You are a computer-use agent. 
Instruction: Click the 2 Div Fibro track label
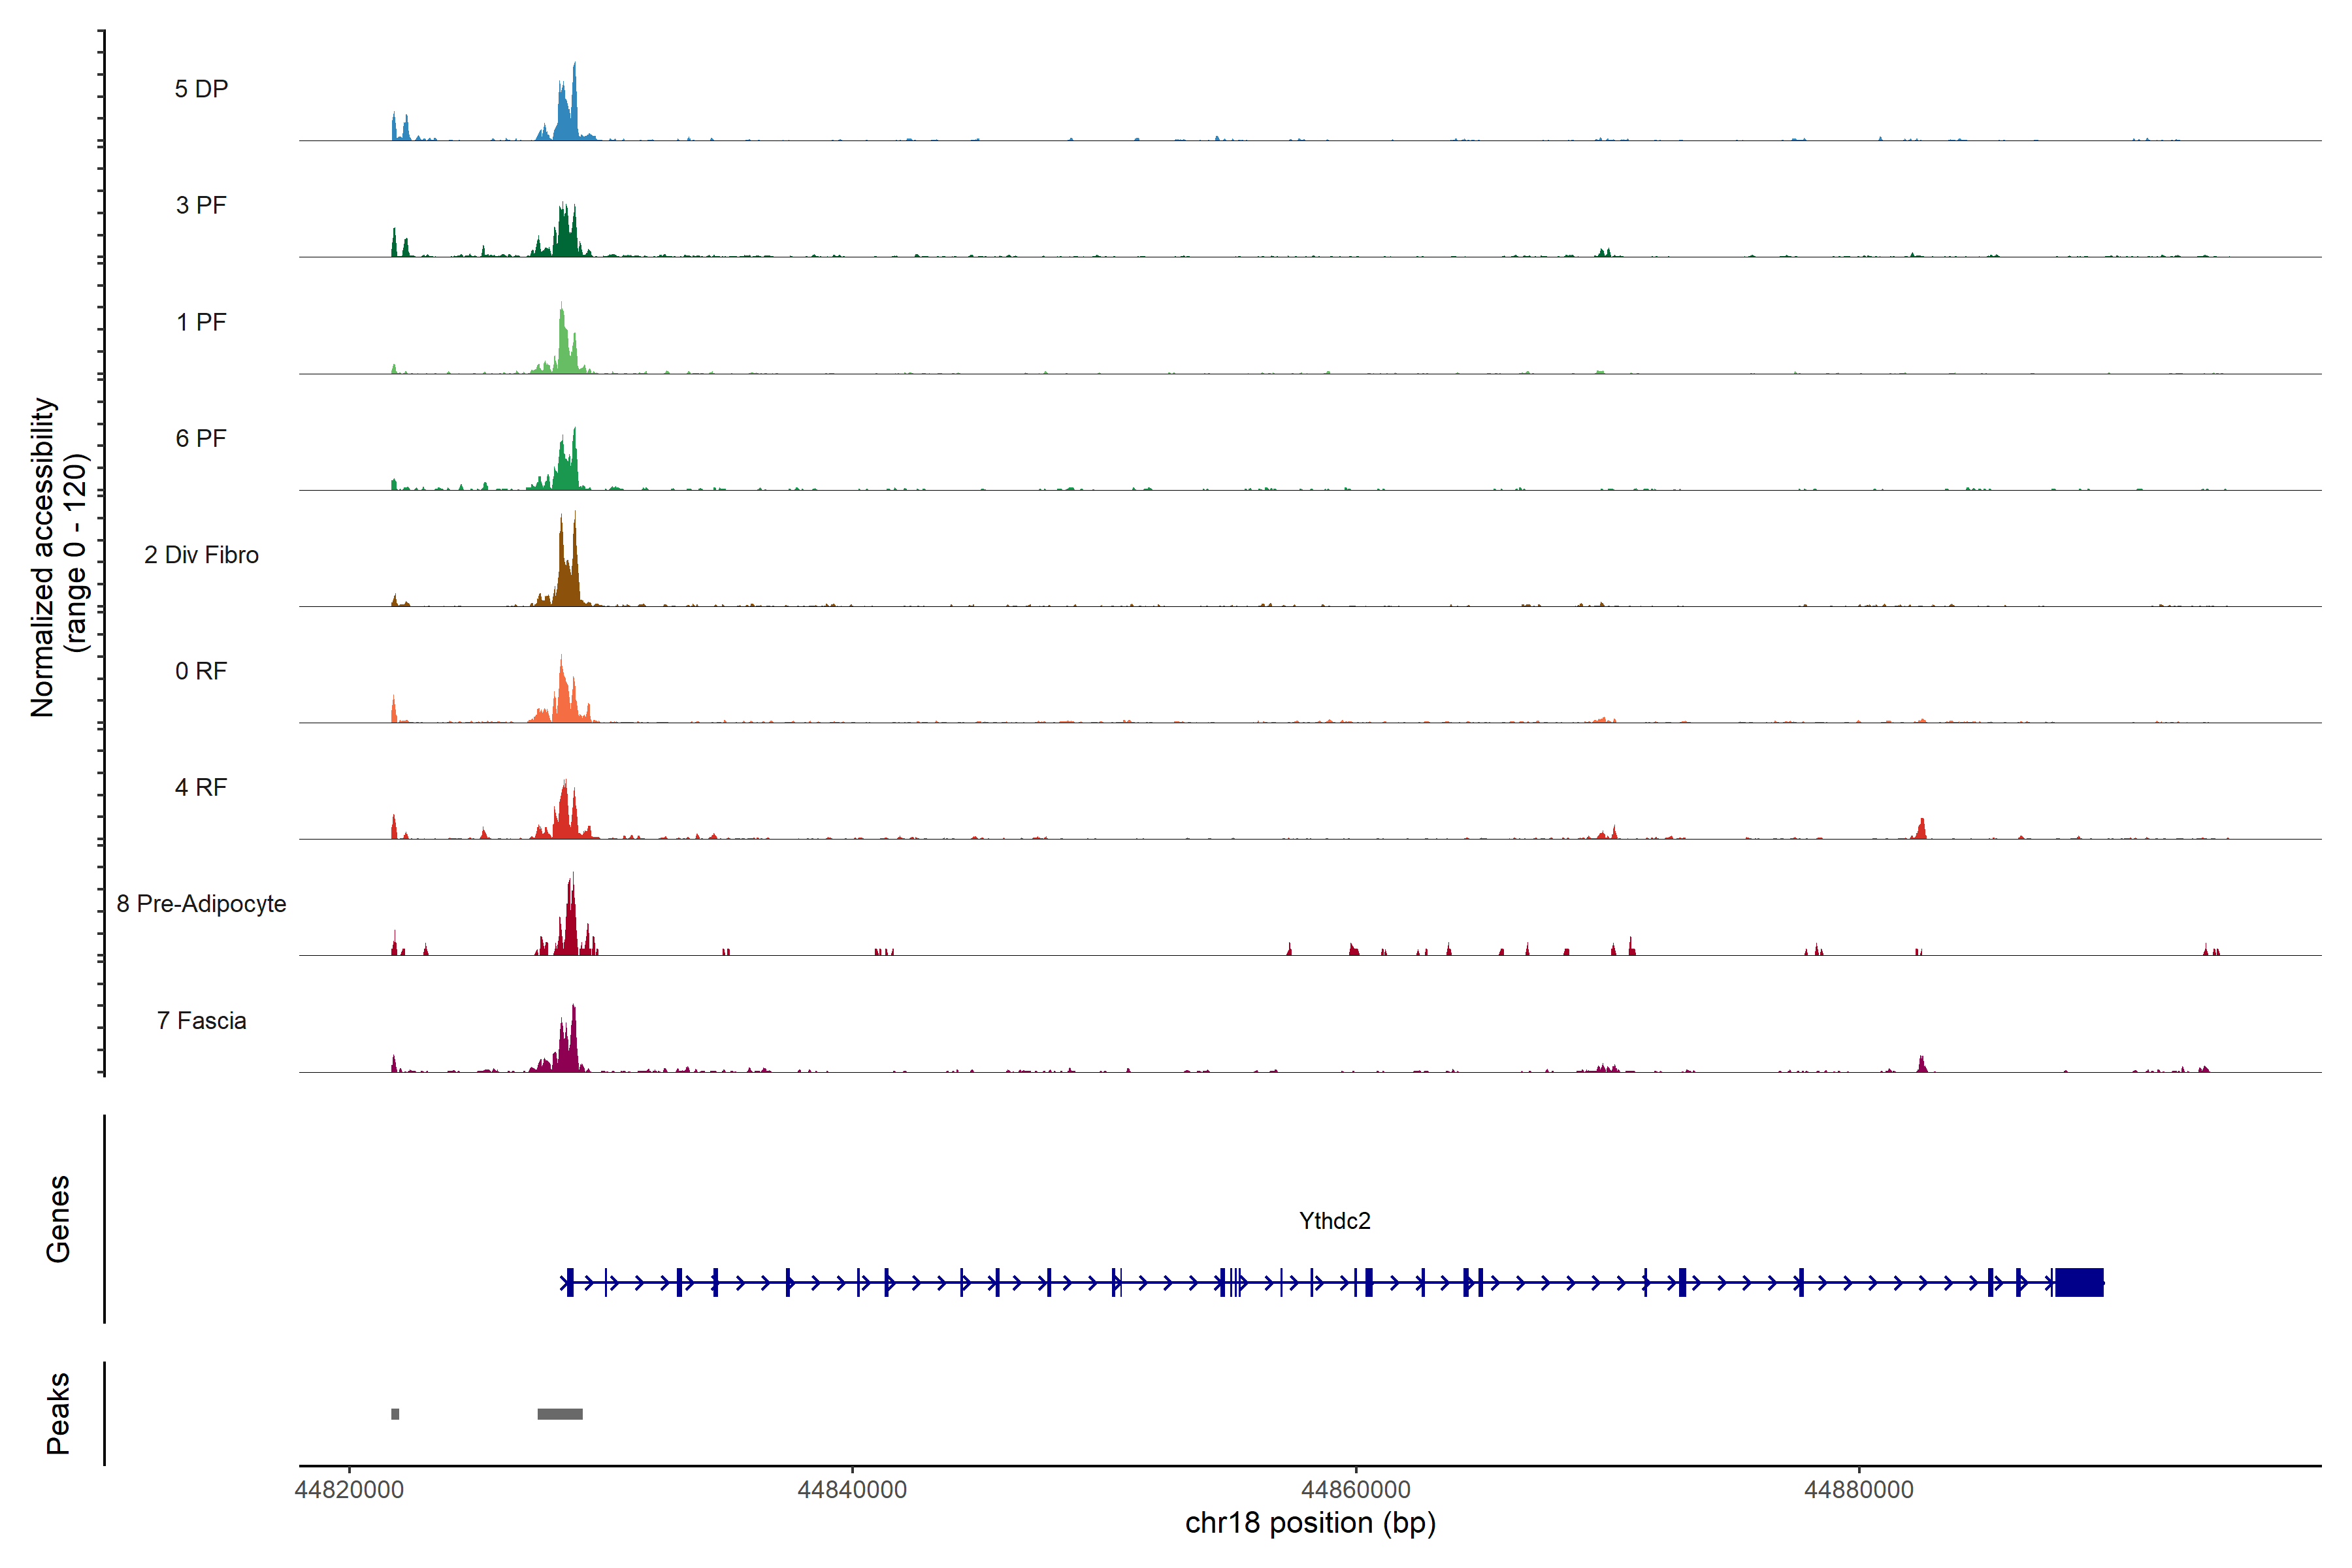coord(201,555)
